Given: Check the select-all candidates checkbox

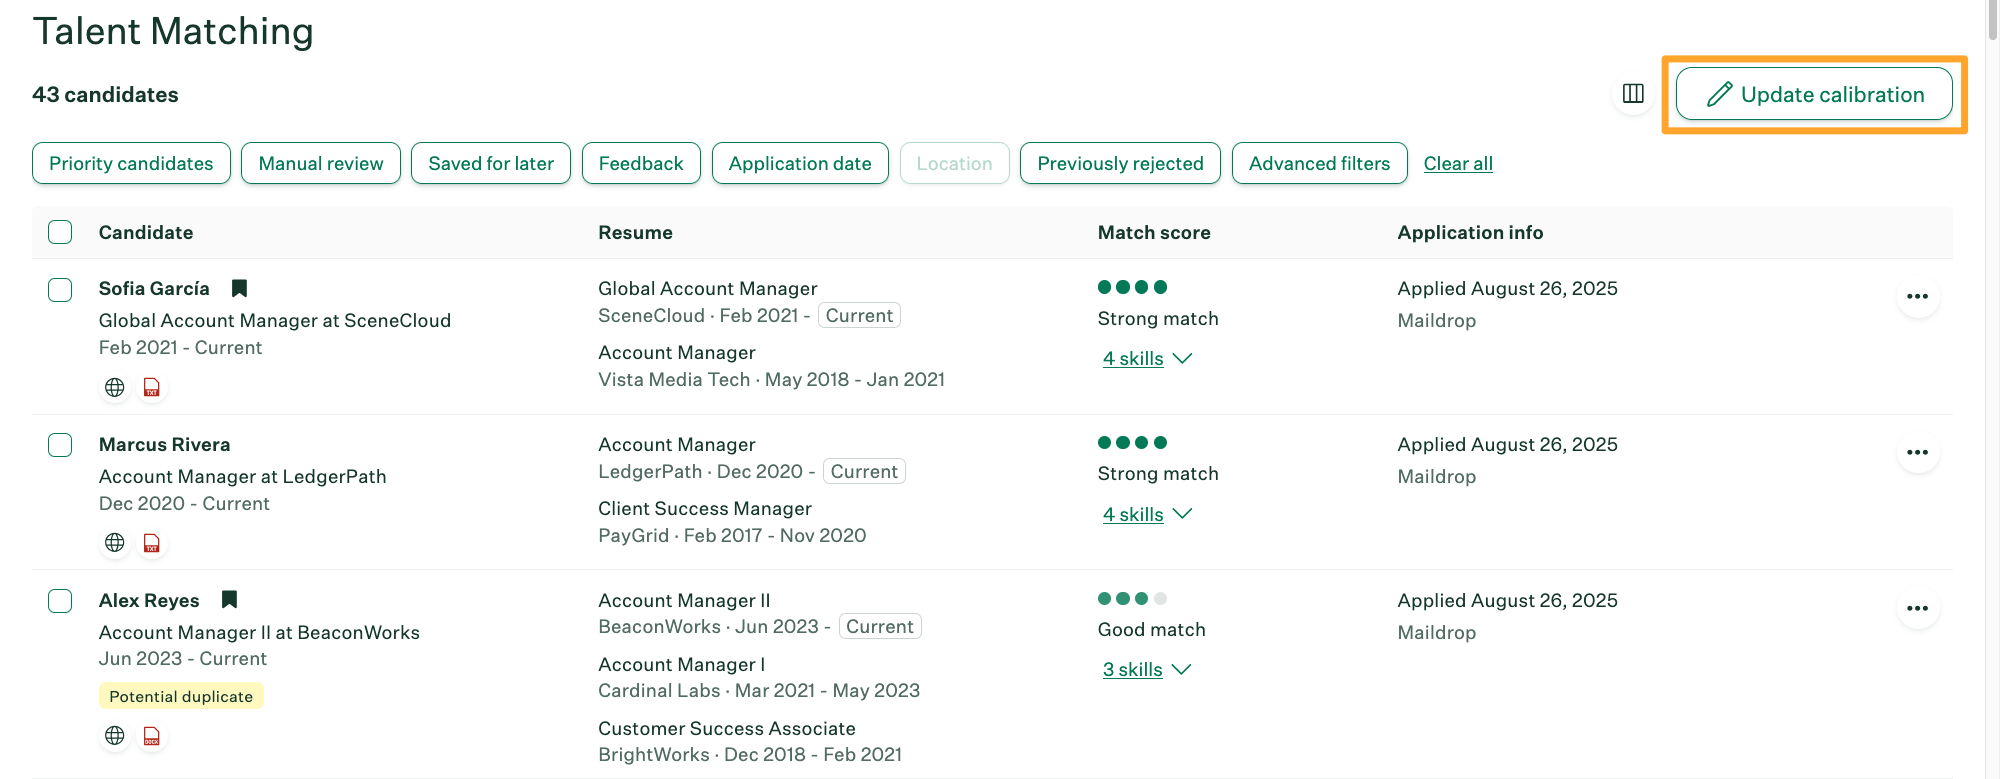Looking at the screenshot, I should coord(61,233).
